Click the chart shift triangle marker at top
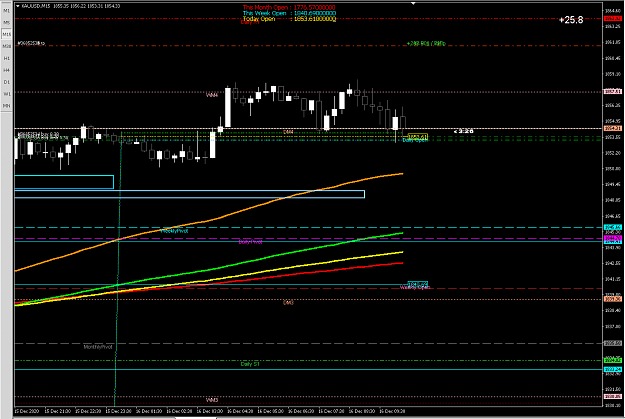The image size is (625, 419). [x=413, y=3]
